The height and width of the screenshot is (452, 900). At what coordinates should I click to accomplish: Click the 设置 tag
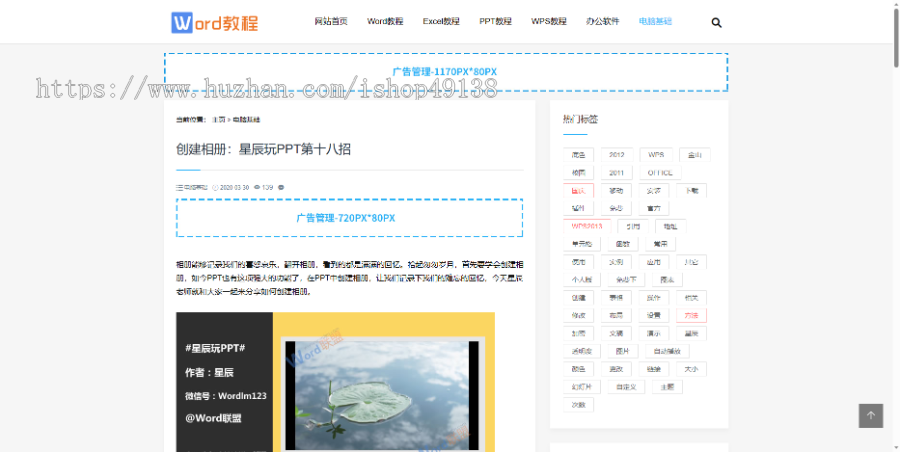(653, 315)
